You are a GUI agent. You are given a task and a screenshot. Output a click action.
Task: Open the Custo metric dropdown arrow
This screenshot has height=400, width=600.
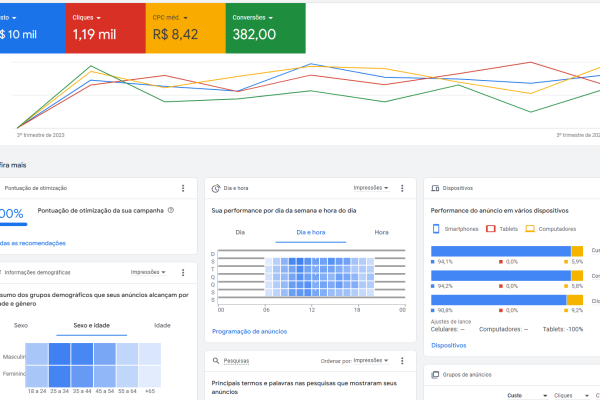click(x=14, y=18)
